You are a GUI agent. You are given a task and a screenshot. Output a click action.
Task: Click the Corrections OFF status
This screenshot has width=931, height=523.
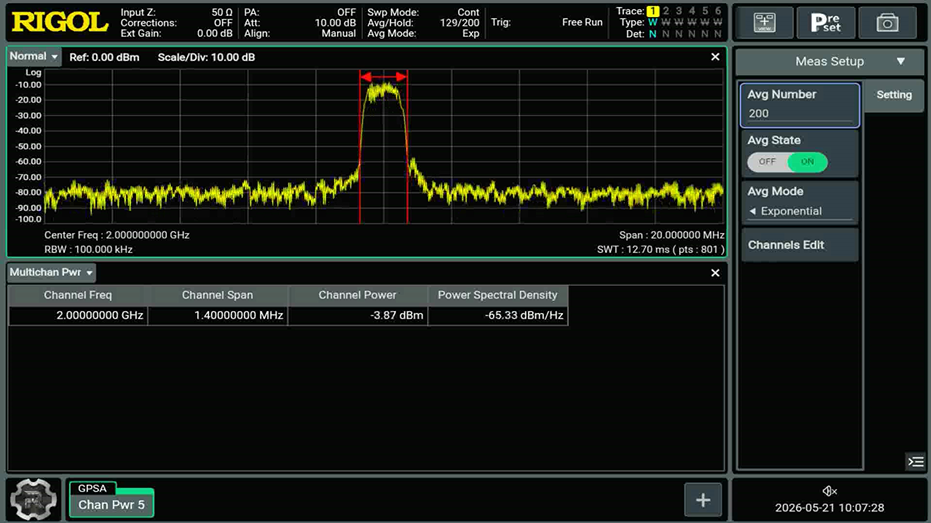point(176,23)
